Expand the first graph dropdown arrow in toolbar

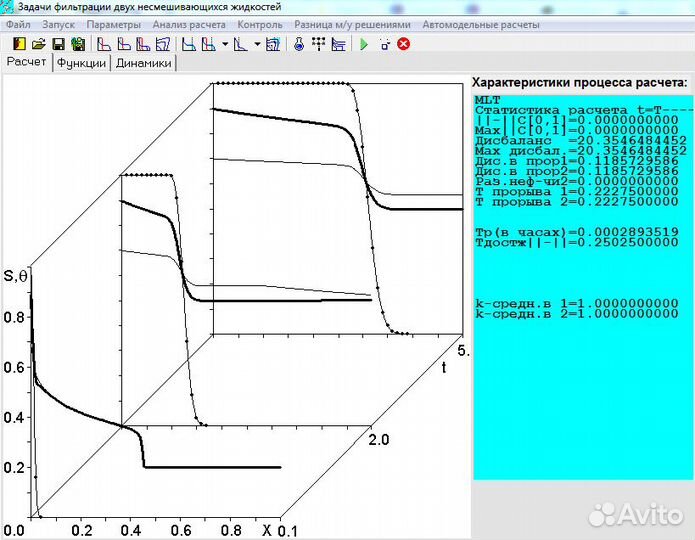225,44
